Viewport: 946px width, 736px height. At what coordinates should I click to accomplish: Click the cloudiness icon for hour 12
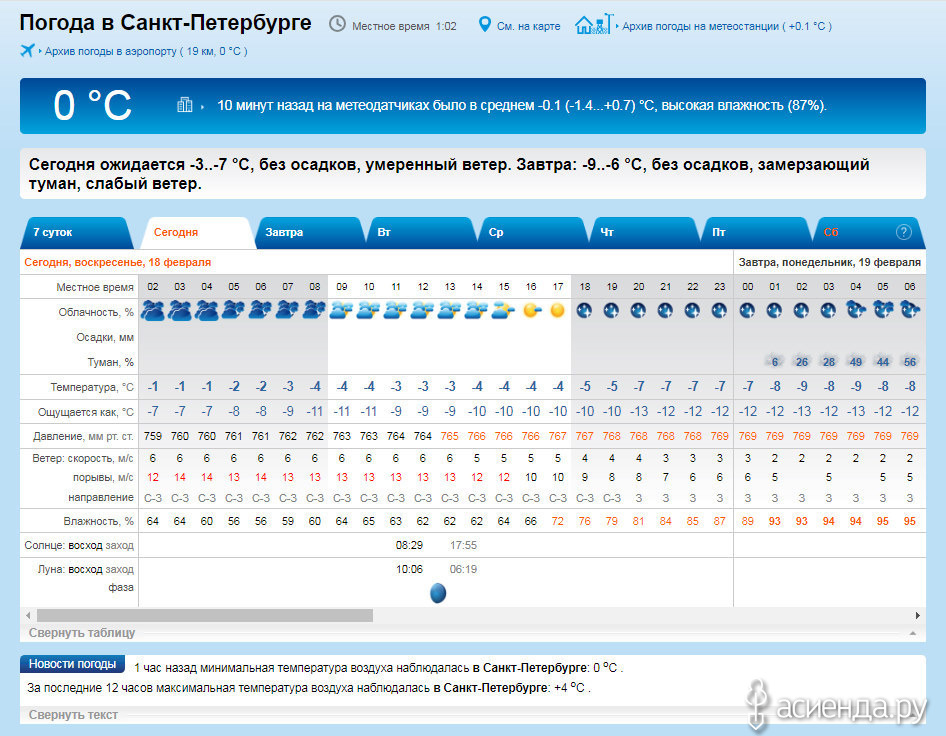pos(422,311)
